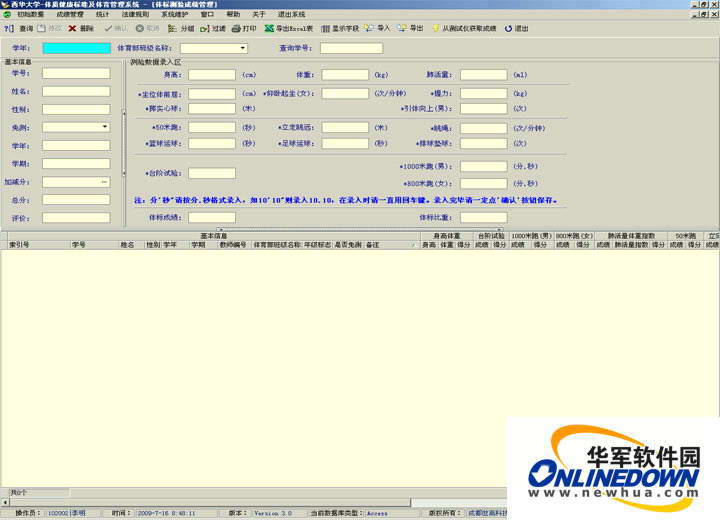Click the 过滤 filter toolbar icon

tap(204, 28)
